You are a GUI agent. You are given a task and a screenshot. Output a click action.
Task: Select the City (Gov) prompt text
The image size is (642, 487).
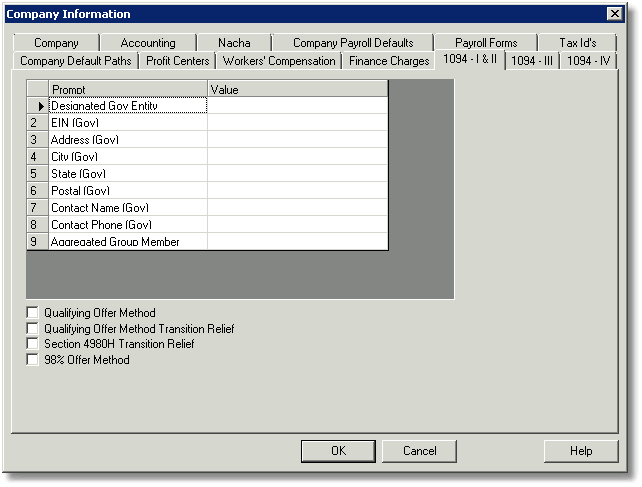coord(75,156)
